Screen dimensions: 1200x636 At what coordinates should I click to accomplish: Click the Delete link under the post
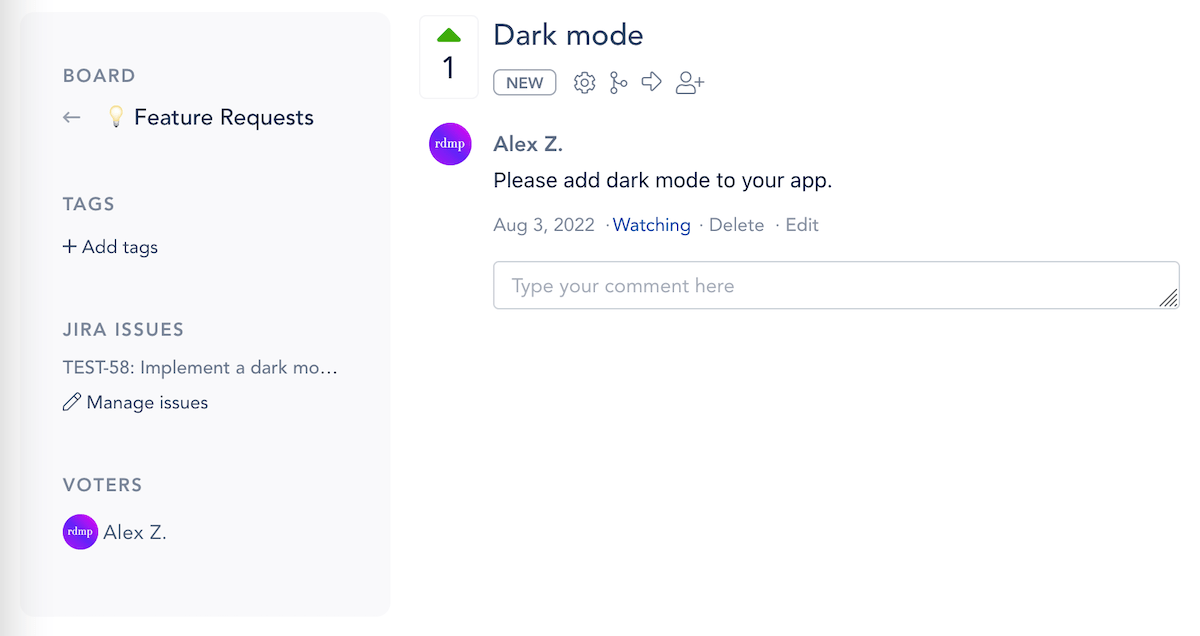(737, 225)
